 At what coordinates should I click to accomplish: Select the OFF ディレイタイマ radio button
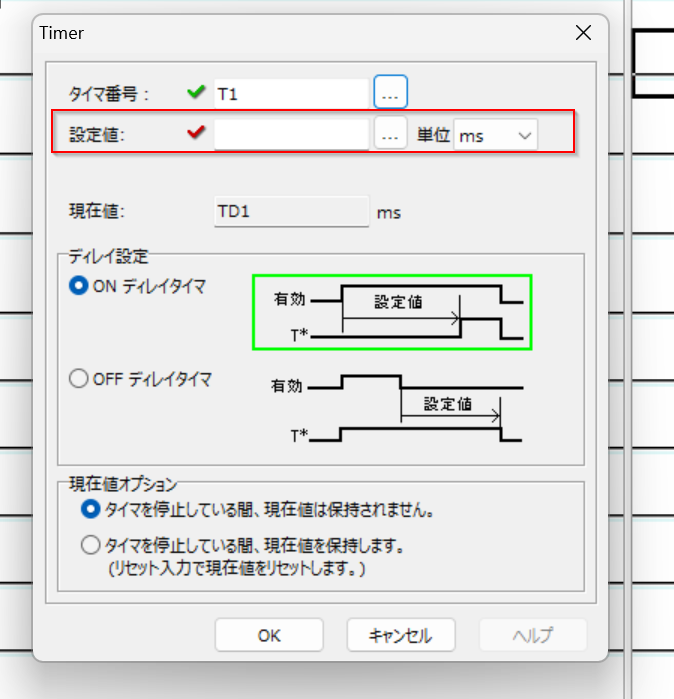(79, 378)
